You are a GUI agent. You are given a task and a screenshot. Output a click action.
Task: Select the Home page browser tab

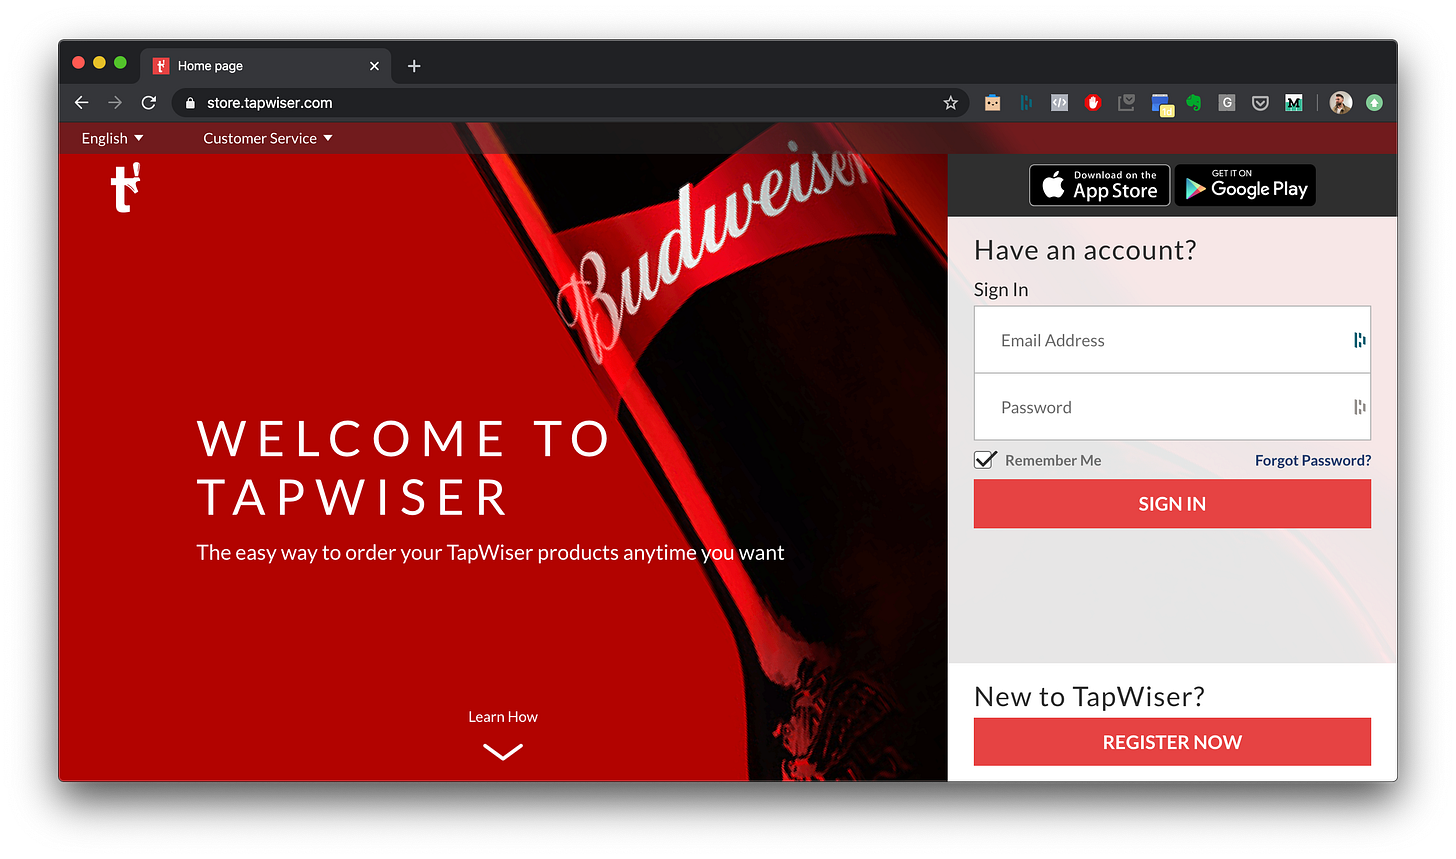pyautogui.click(x=266, y=66)
